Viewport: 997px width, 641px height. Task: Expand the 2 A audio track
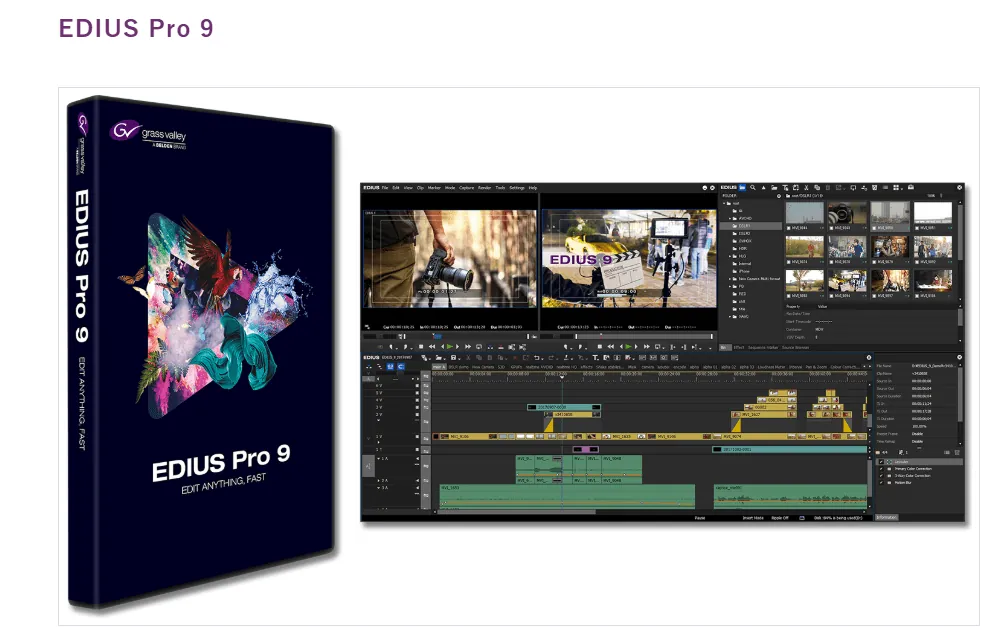tap(378, 481)
